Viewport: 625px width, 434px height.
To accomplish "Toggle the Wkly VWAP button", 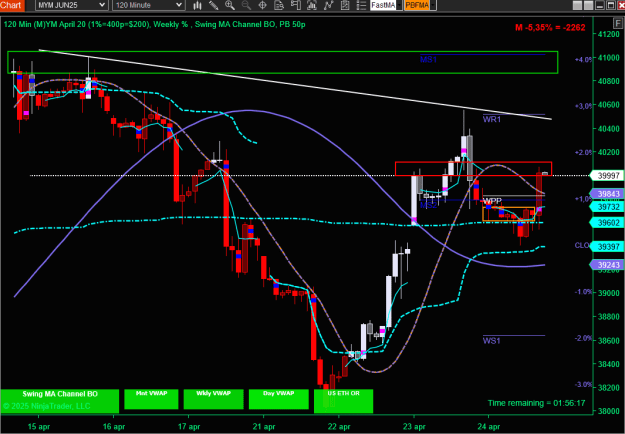I will coord(214,399).
